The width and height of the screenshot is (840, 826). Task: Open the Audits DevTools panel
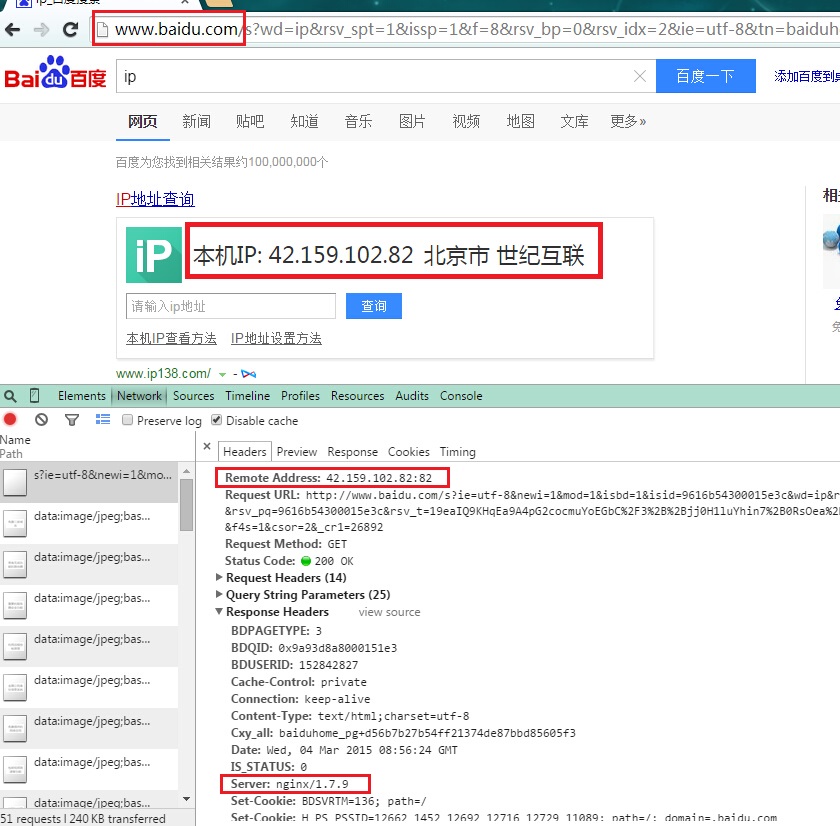point(412,396)
